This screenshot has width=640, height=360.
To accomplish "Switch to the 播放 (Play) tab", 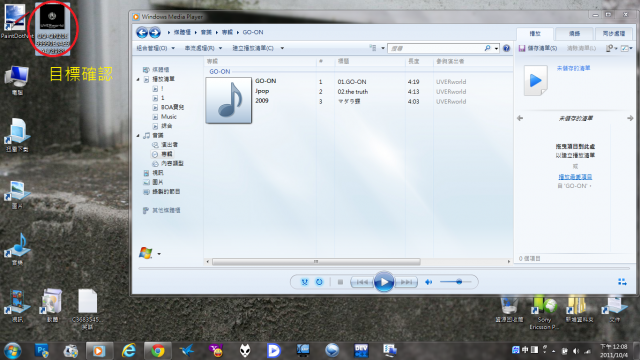I will (535, 34).
